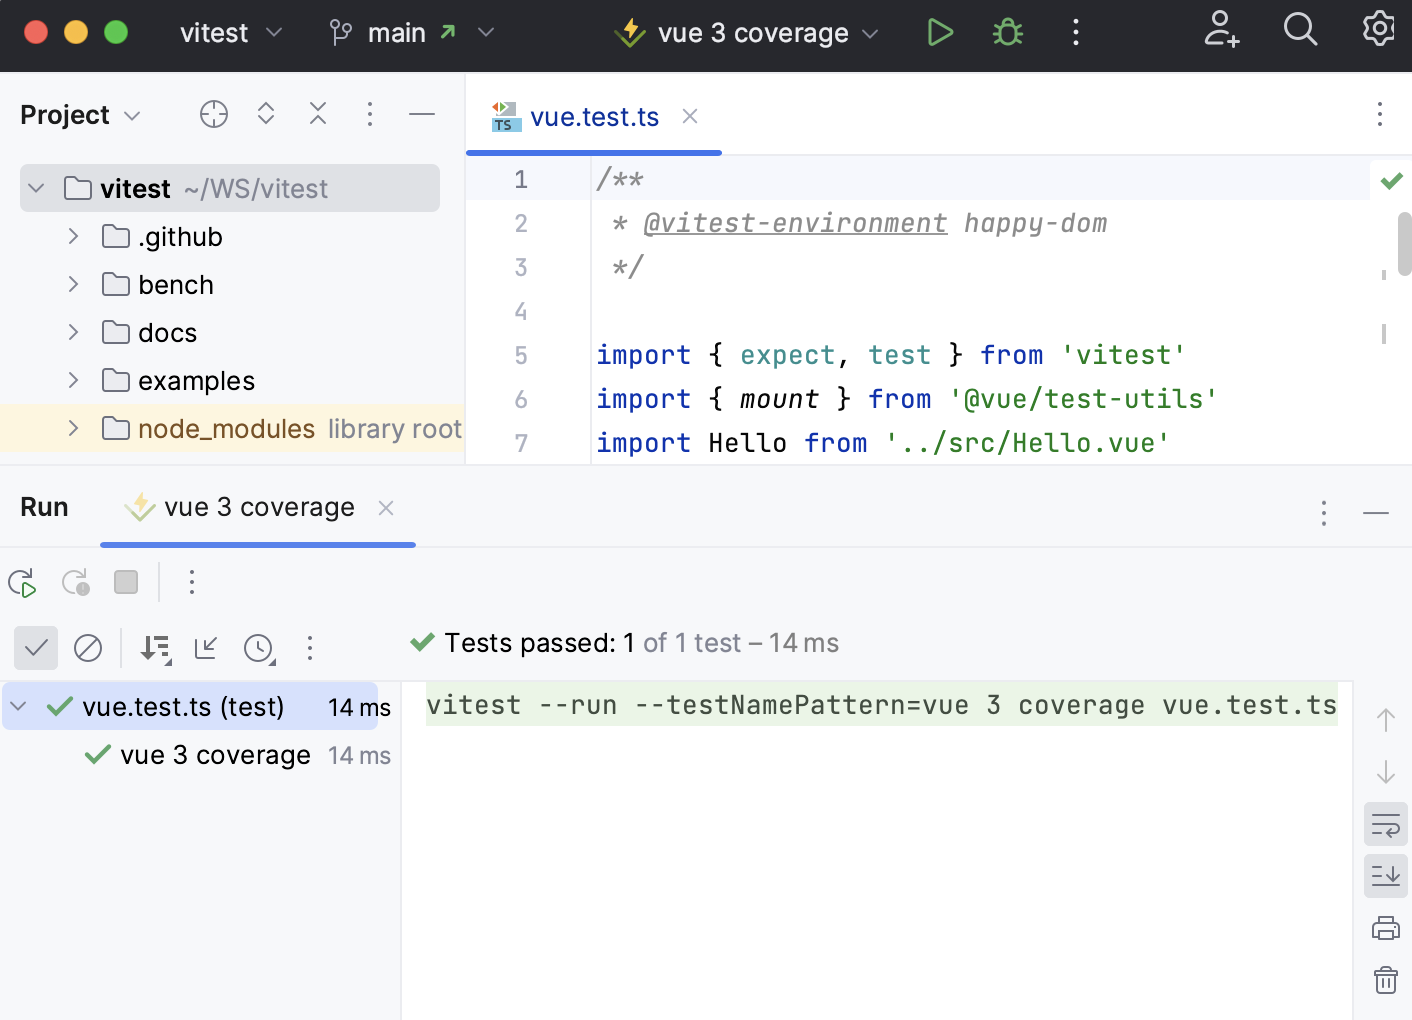The height and width of the screenshot is (1020, 1412).
Task: Run the vue 3 coverage configuration
Action: click(x=940, y=33)
